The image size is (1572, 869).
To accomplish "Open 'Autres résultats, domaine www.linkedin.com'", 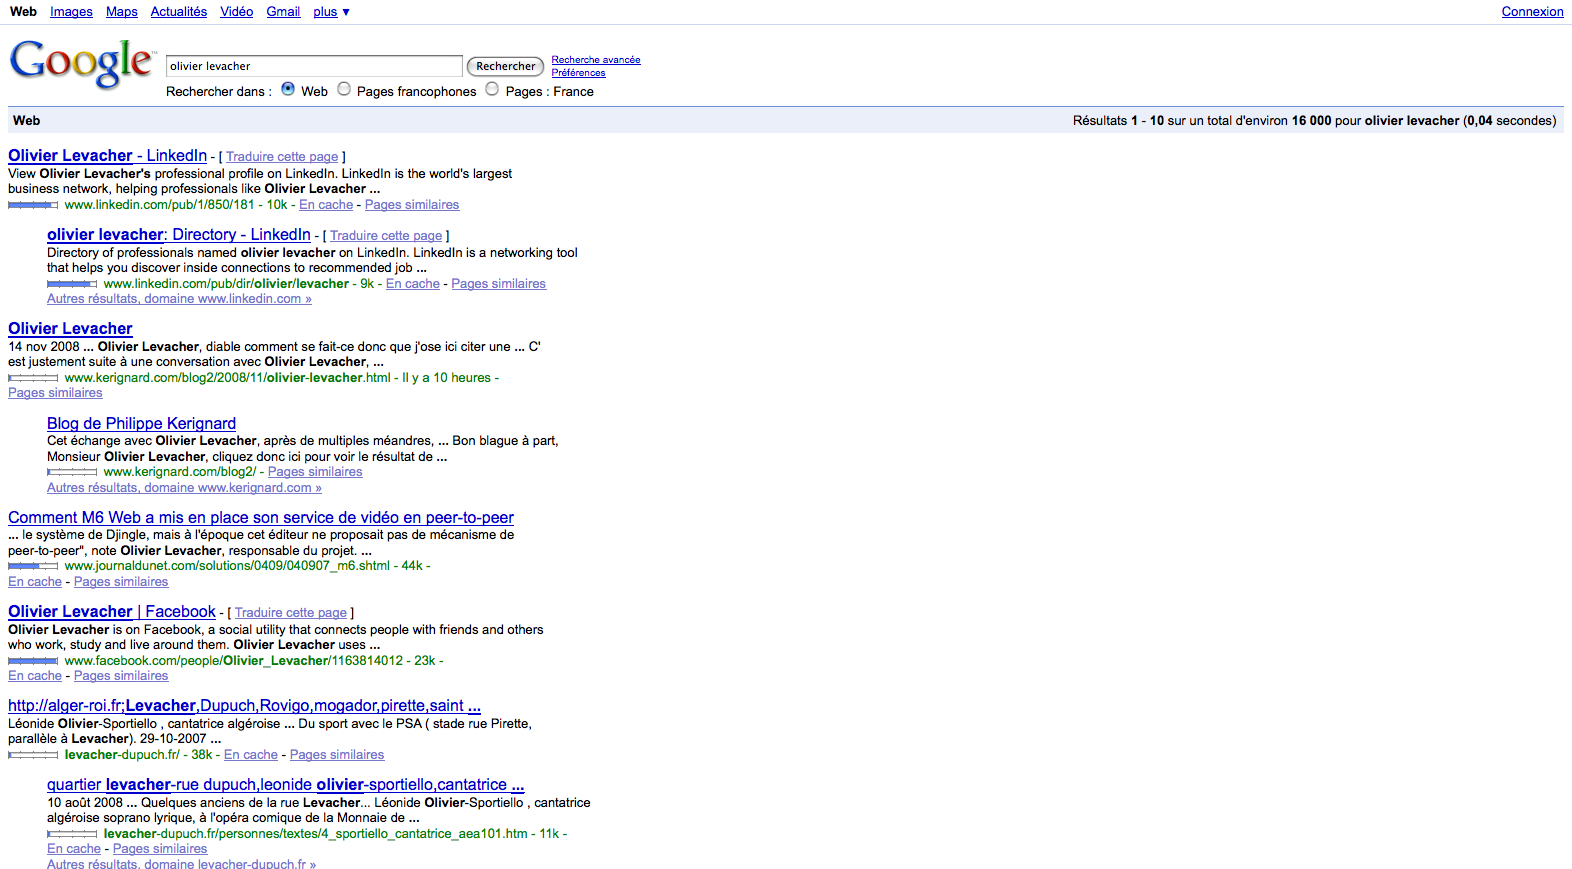I will click(179, 299).
